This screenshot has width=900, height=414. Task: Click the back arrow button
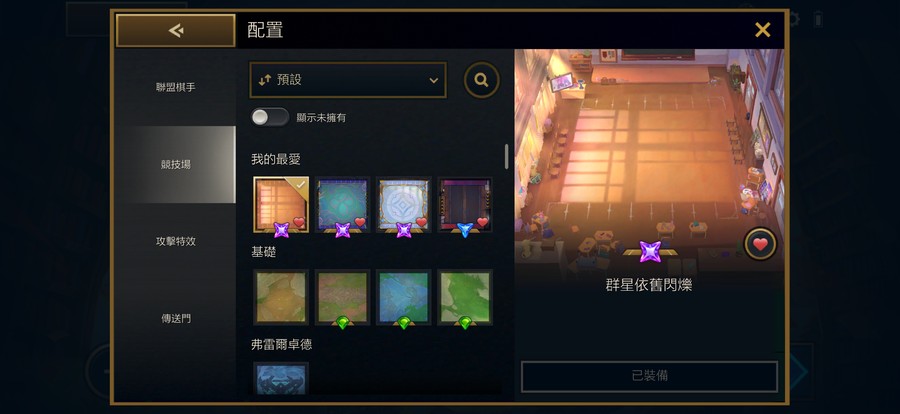[x=176, y=30]
